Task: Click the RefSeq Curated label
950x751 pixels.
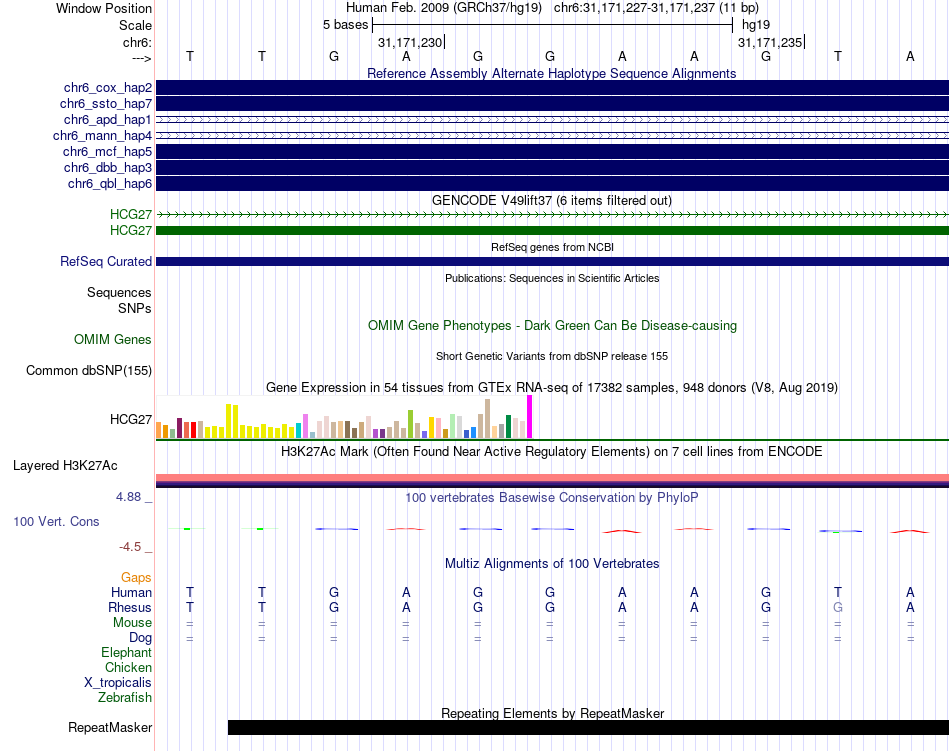Action: 106,262
